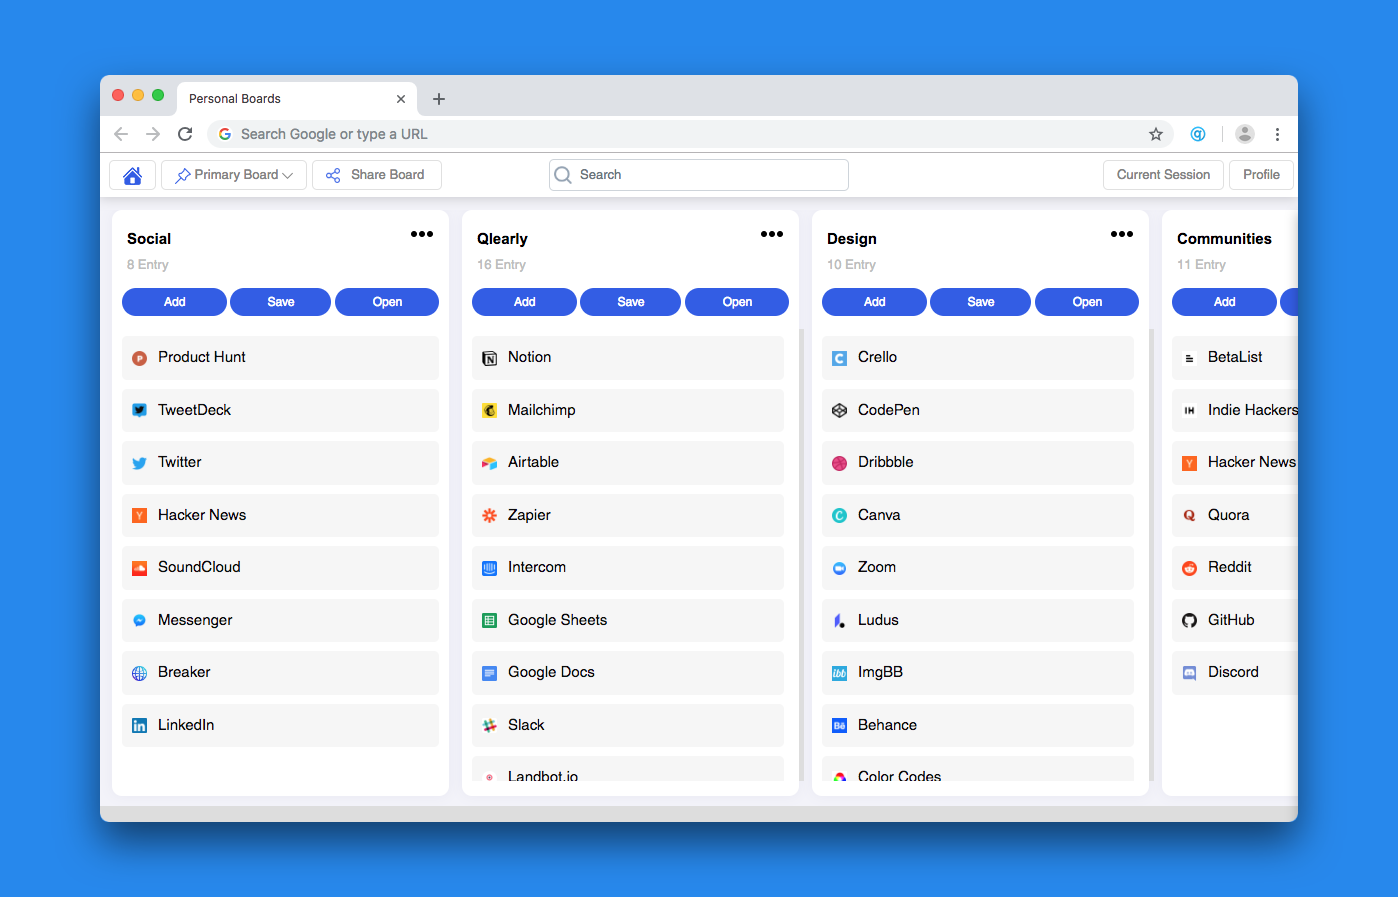Open the Quora entry
The height and width of the screenshot is (897, 1398).
pos(1234,515)
